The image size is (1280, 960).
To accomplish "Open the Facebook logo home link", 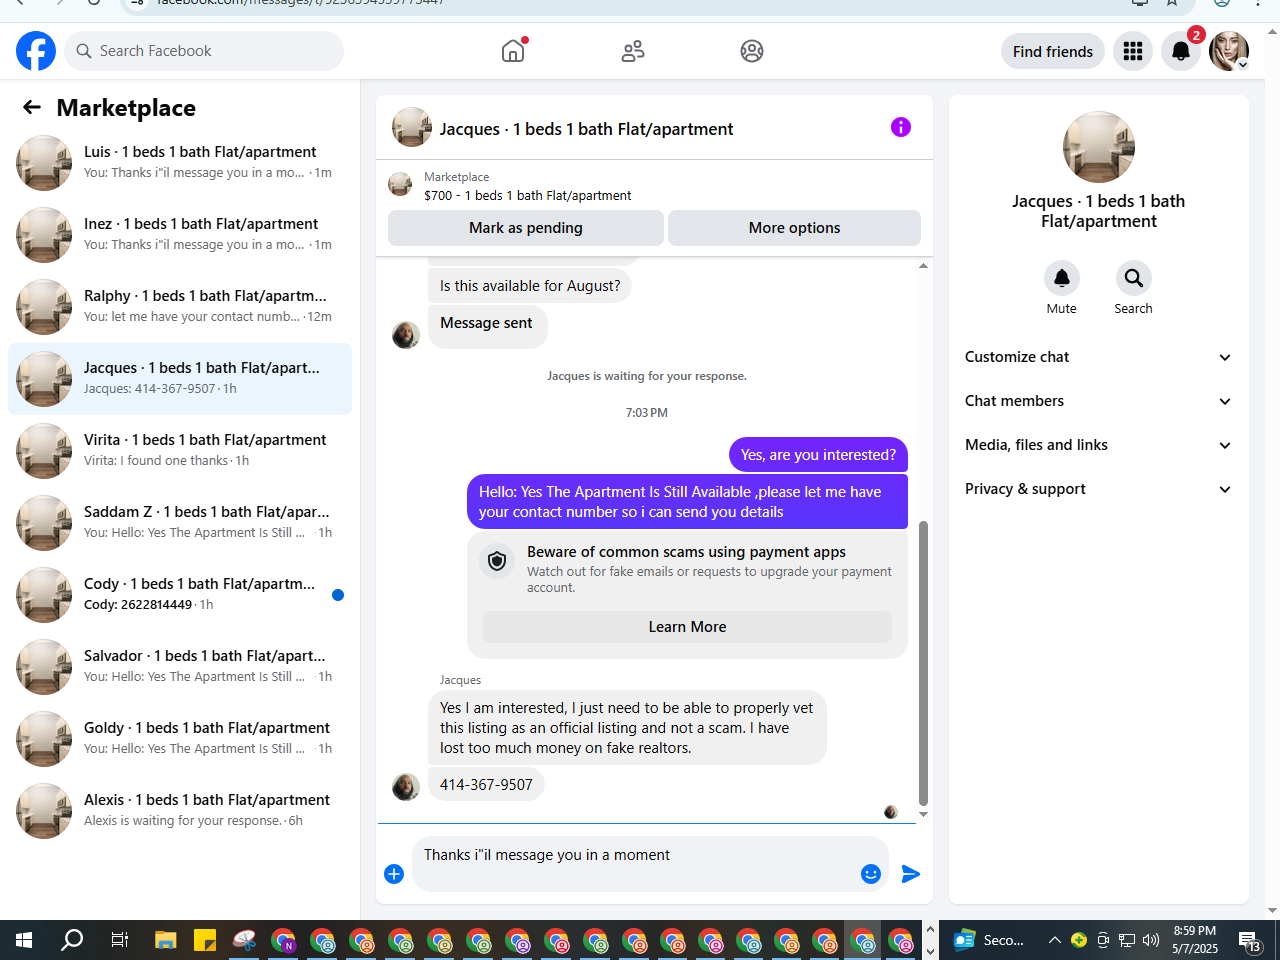I will pyautogui.click(x=36, y=51).
